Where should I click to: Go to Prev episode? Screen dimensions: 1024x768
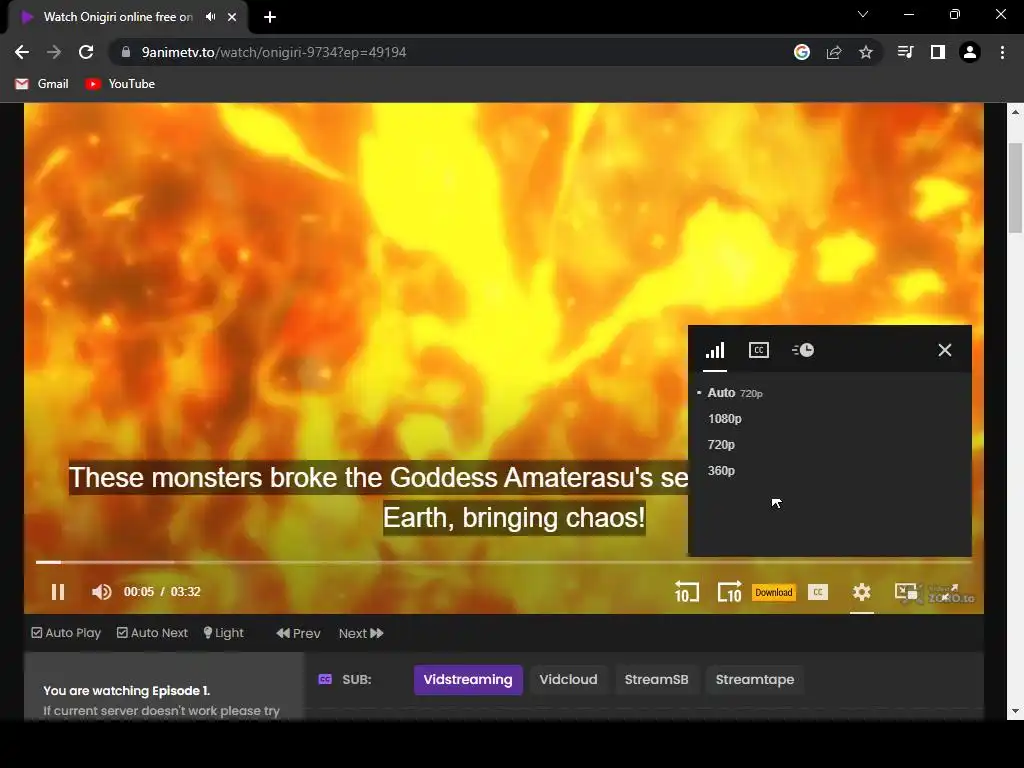pos(298,633)
